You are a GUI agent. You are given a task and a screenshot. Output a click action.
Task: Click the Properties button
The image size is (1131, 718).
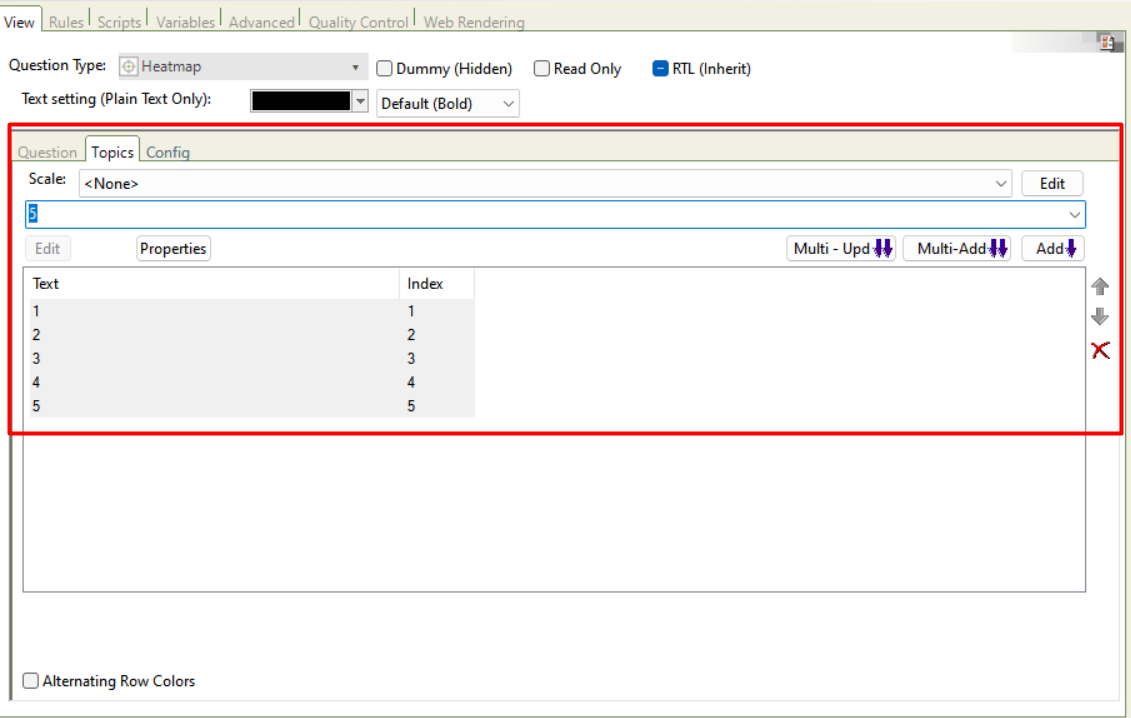pyautogui.click(x=173, y=249)
